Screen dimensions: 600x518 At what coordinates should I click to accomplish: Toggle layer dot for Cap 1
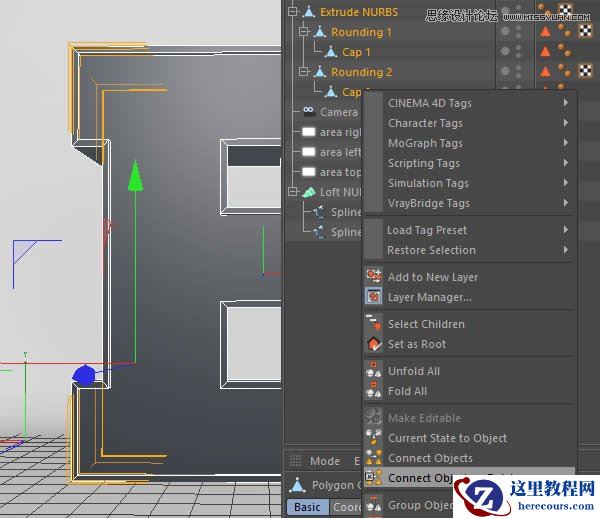coord(505,51)
